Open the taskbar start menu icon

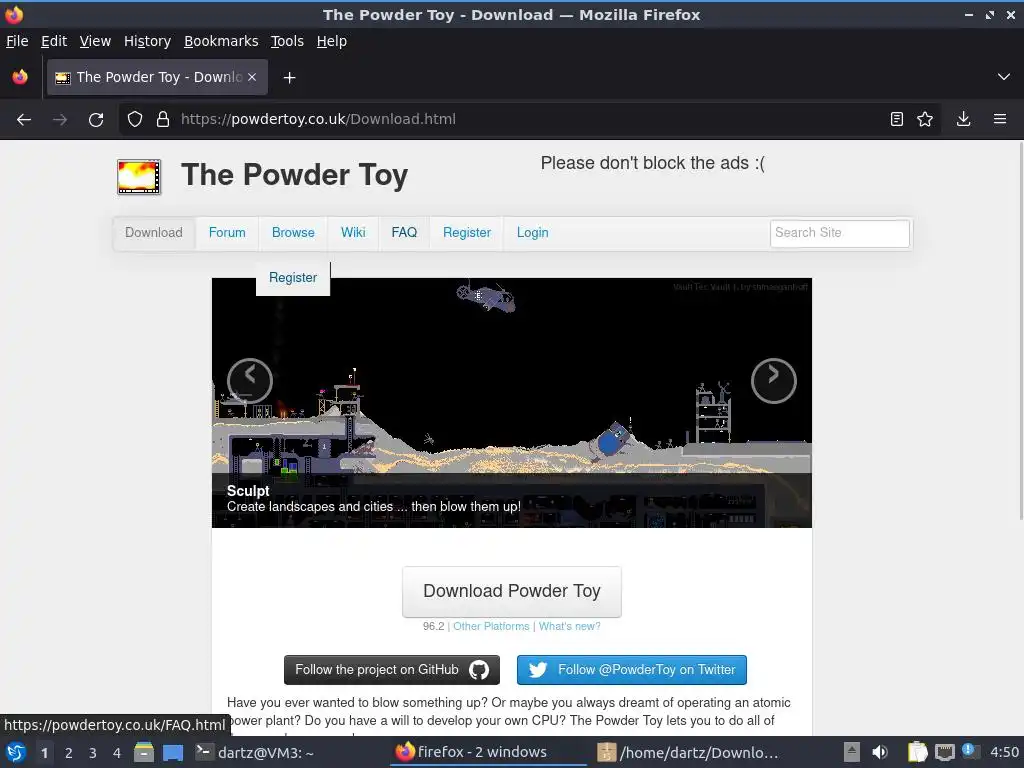click(16, 753)
